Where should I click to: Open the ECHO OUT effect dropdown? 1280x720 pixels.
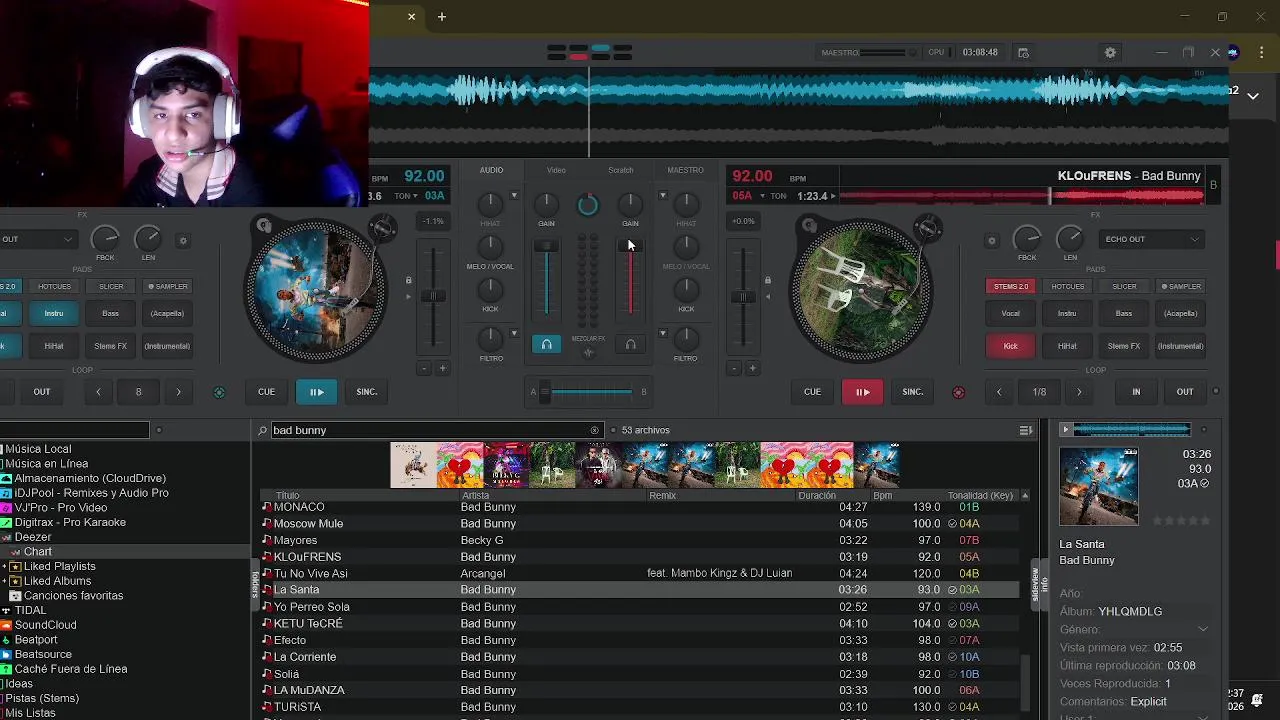1151,240
